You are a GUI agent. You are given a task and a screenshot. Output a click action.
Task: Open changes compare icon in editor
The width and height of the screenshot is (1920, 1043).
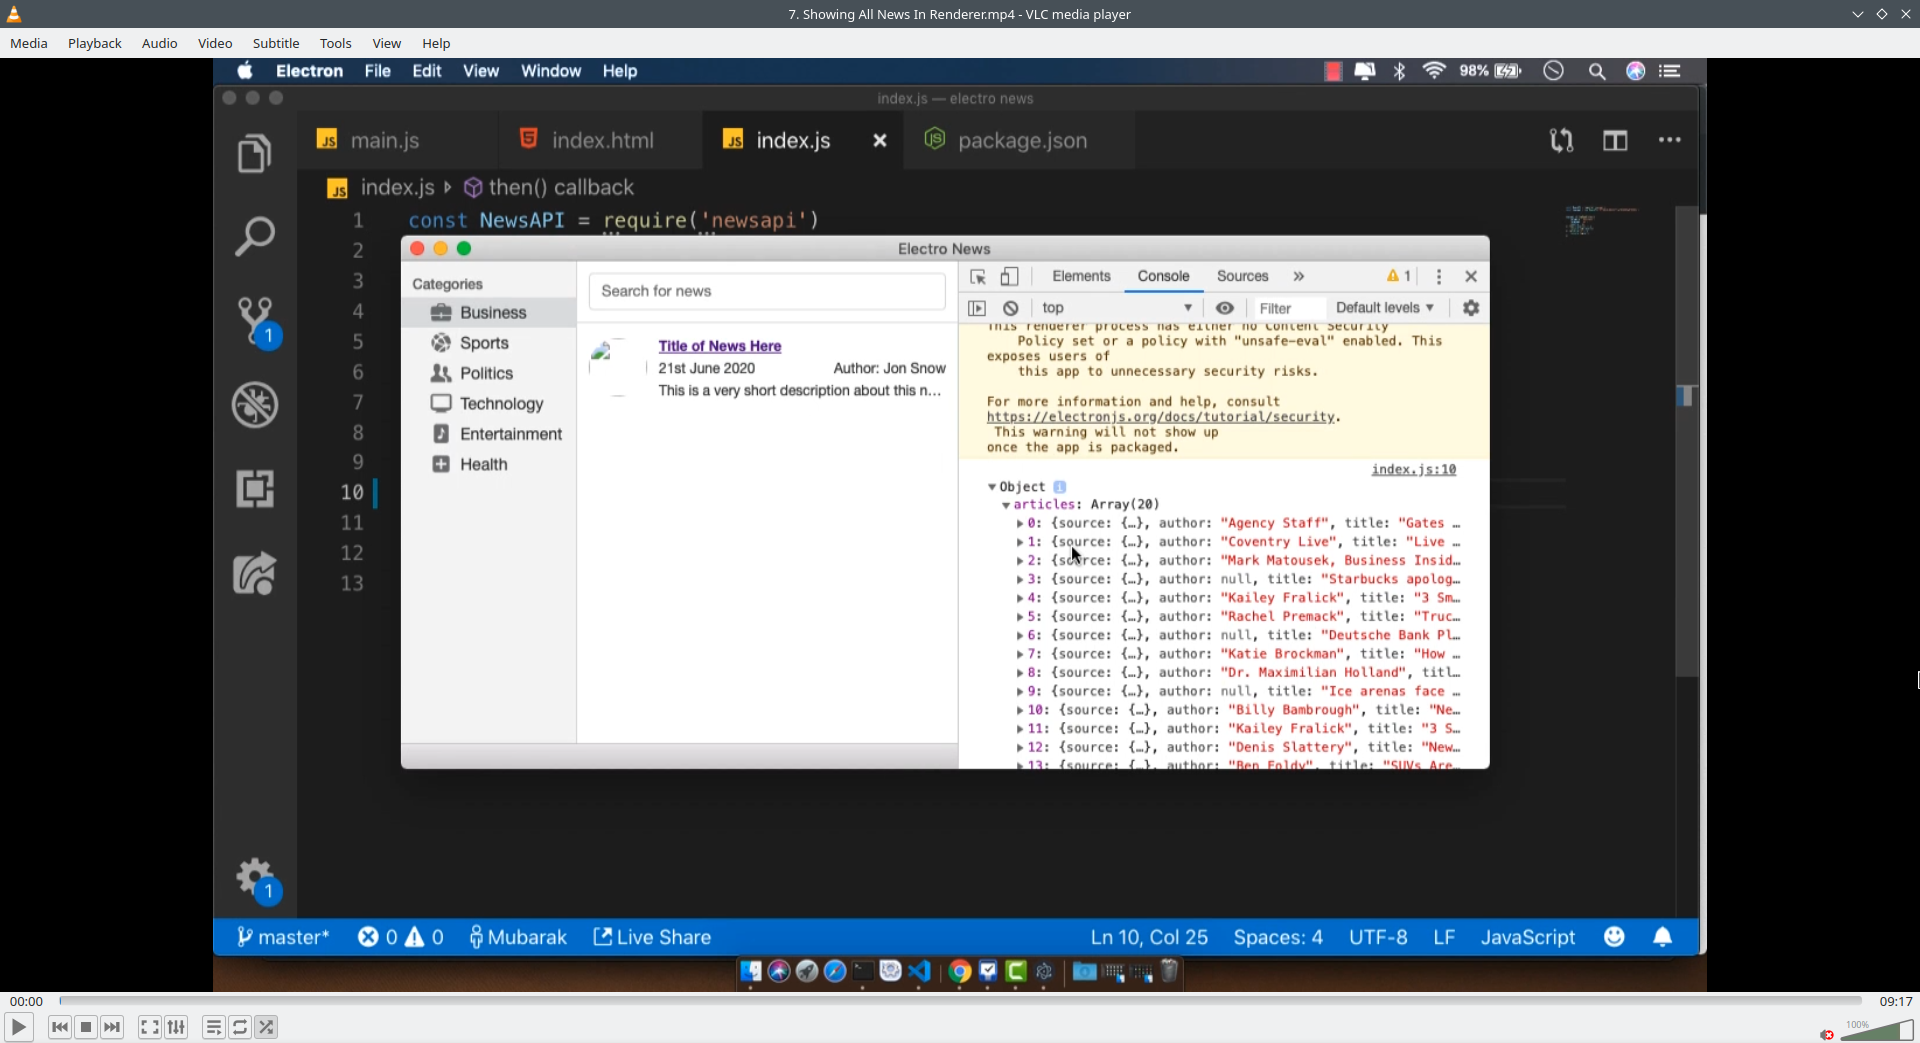tap(1562, 140)
